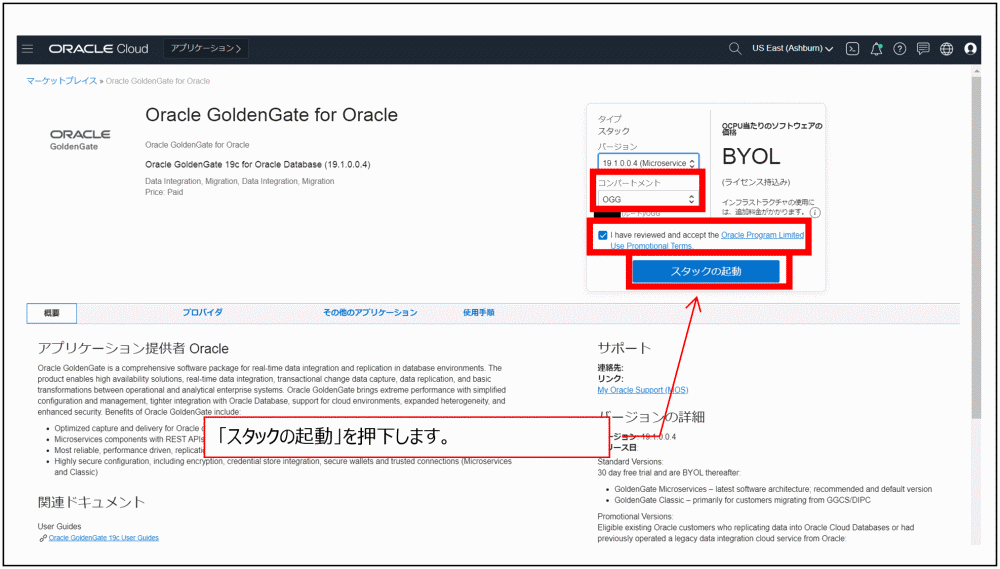Viewport: 1000px width, 569px height.
Task: Click the Oracle Cloud logo
Action: pyautogui.click(x=98, y=49)
